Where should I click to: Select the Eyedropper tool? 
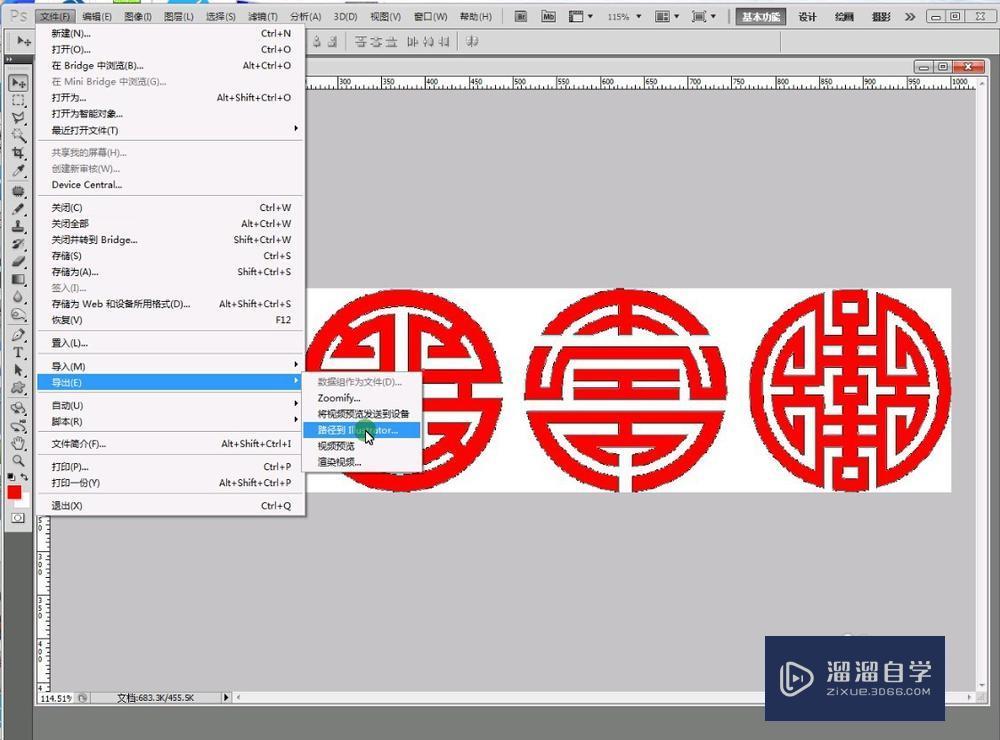tap(18, 170)
